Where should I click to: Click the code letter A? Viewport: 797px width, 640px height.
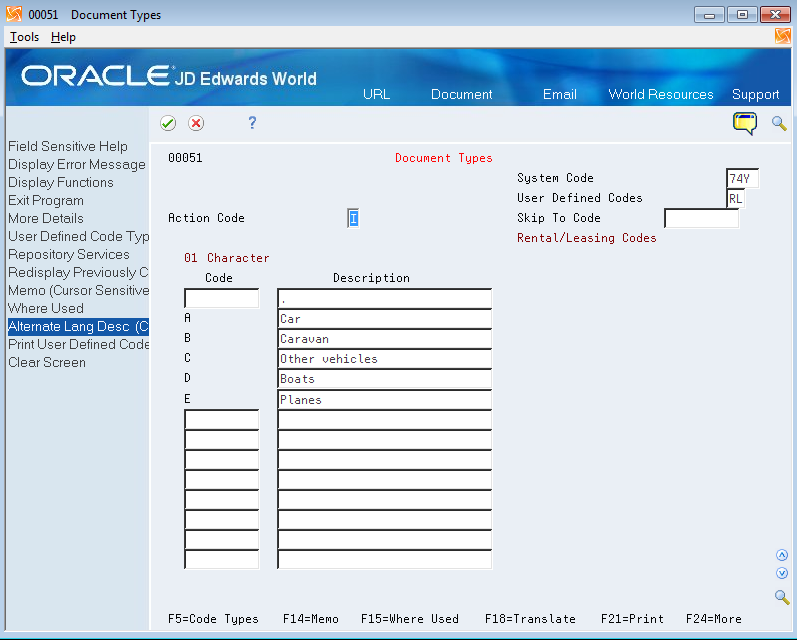(188, 318)
